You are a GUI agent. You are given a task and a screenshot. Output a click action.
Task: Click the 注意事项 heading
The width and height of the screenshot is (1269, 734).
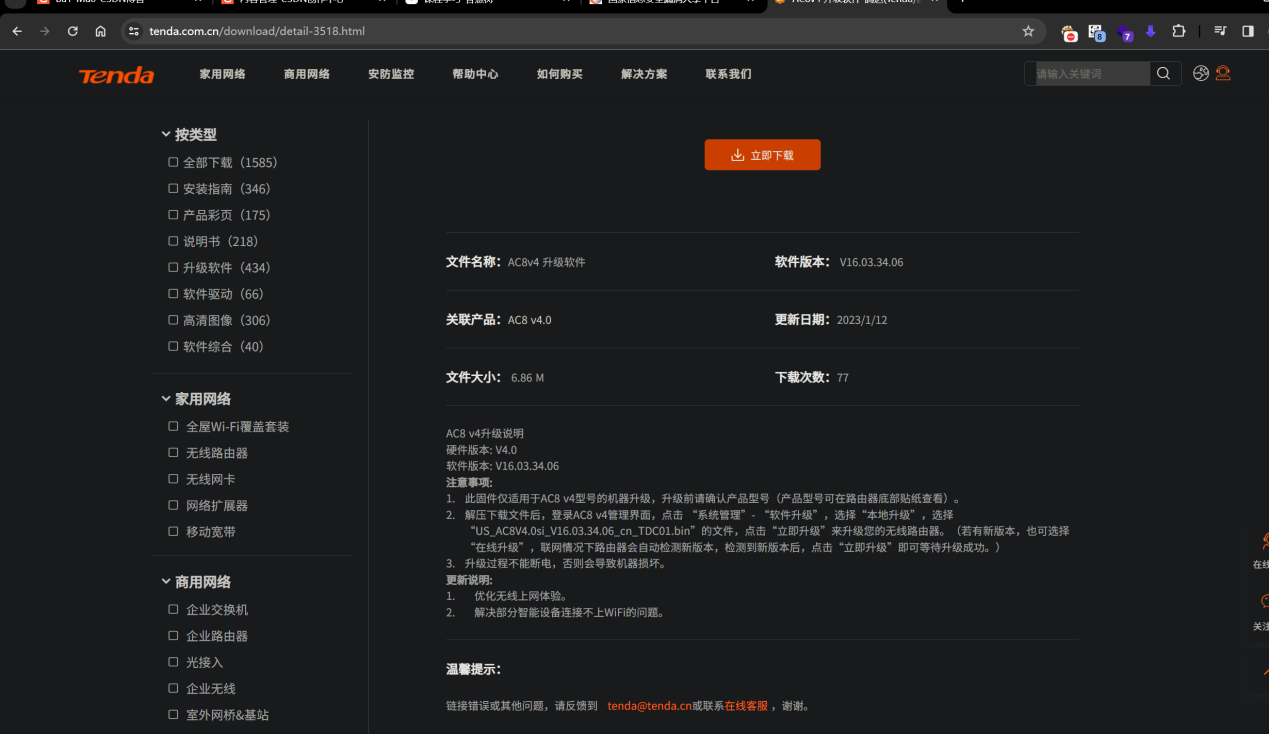(469, 482)
